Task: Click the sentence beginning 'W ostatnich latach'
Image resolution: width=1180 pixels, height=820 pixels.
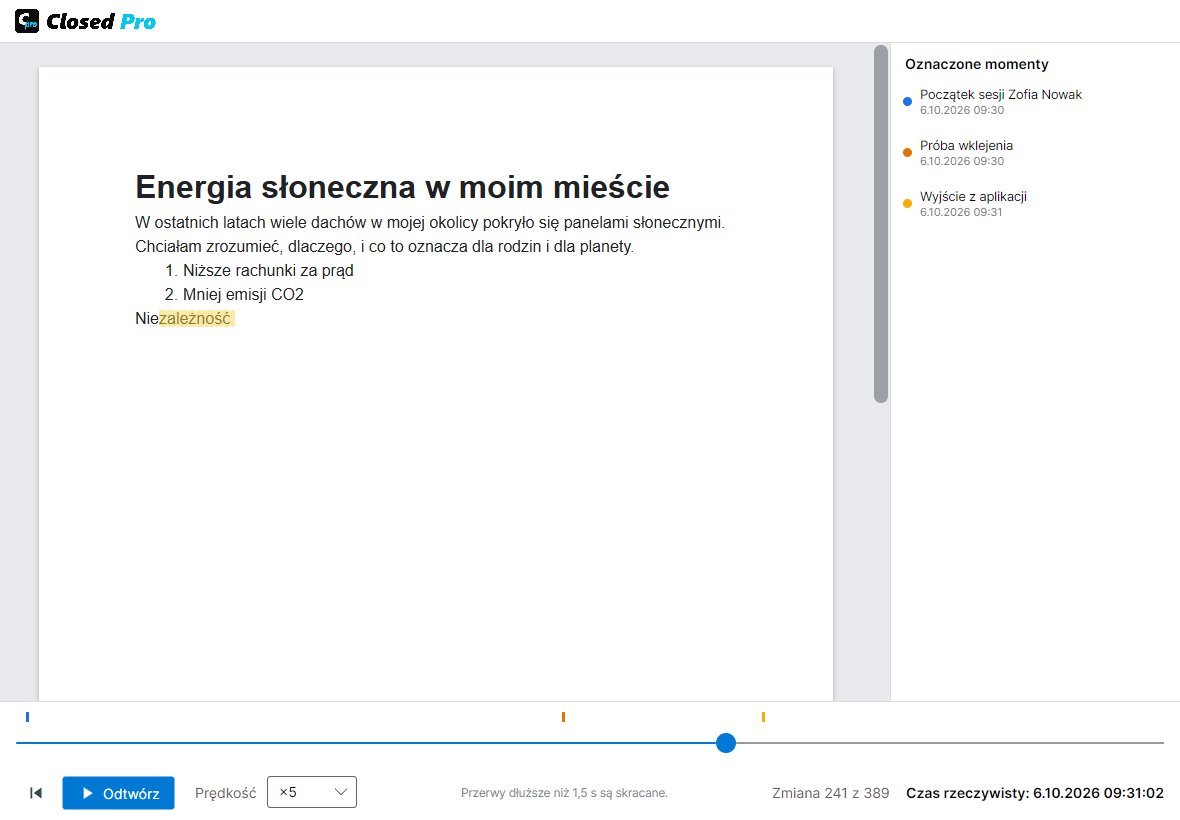Action: [430, 223]
